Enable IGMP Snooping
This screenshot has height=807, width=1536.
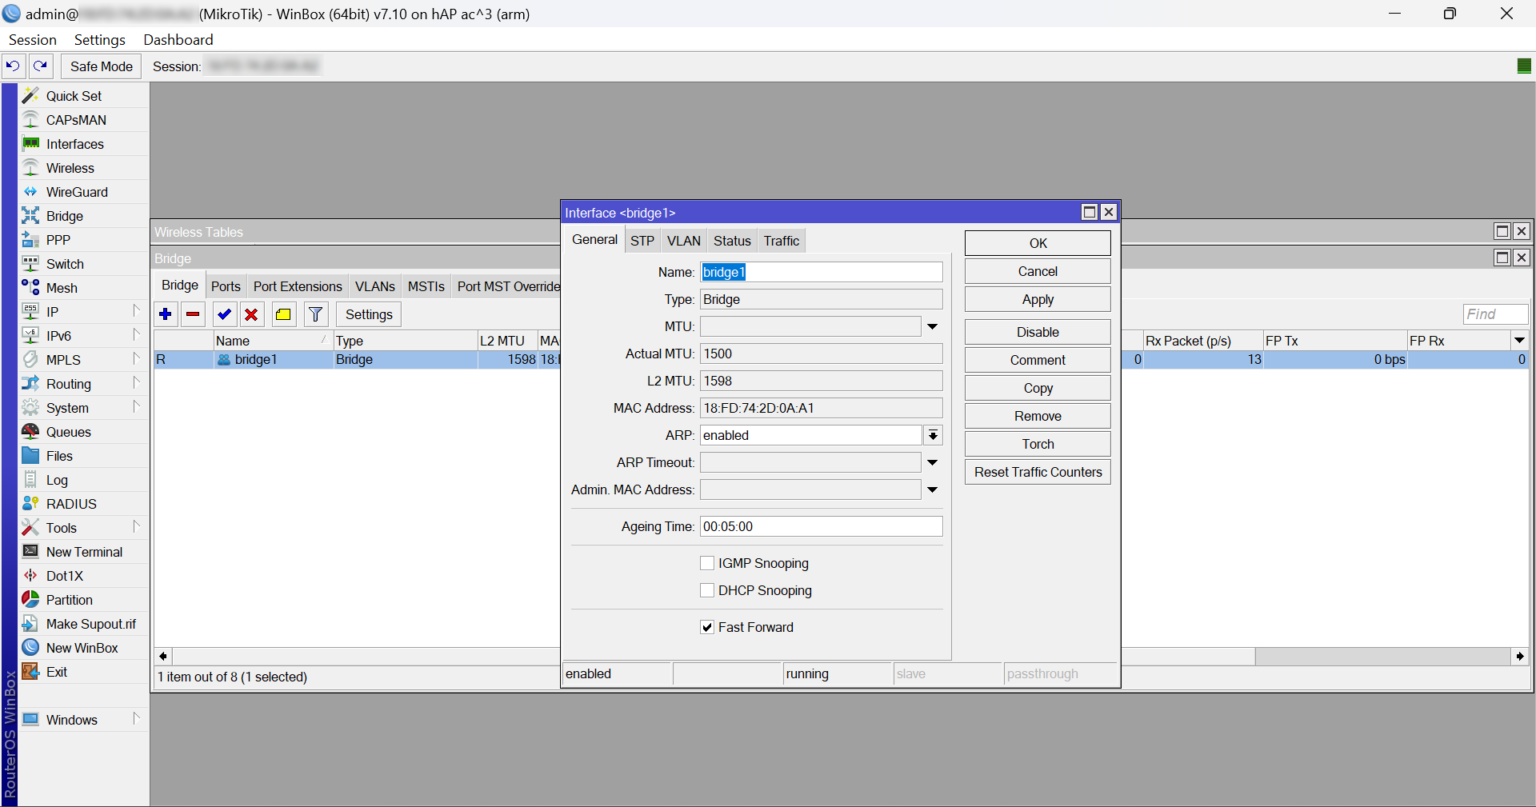point(707,562)
